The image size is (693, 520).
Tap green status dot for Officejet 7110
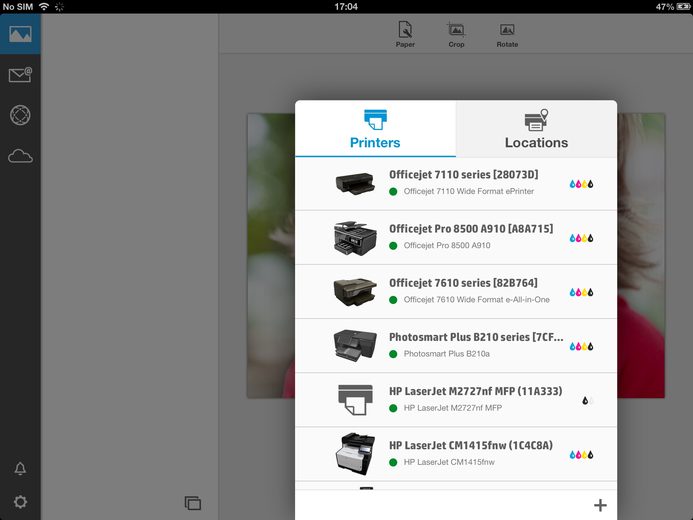393,191
